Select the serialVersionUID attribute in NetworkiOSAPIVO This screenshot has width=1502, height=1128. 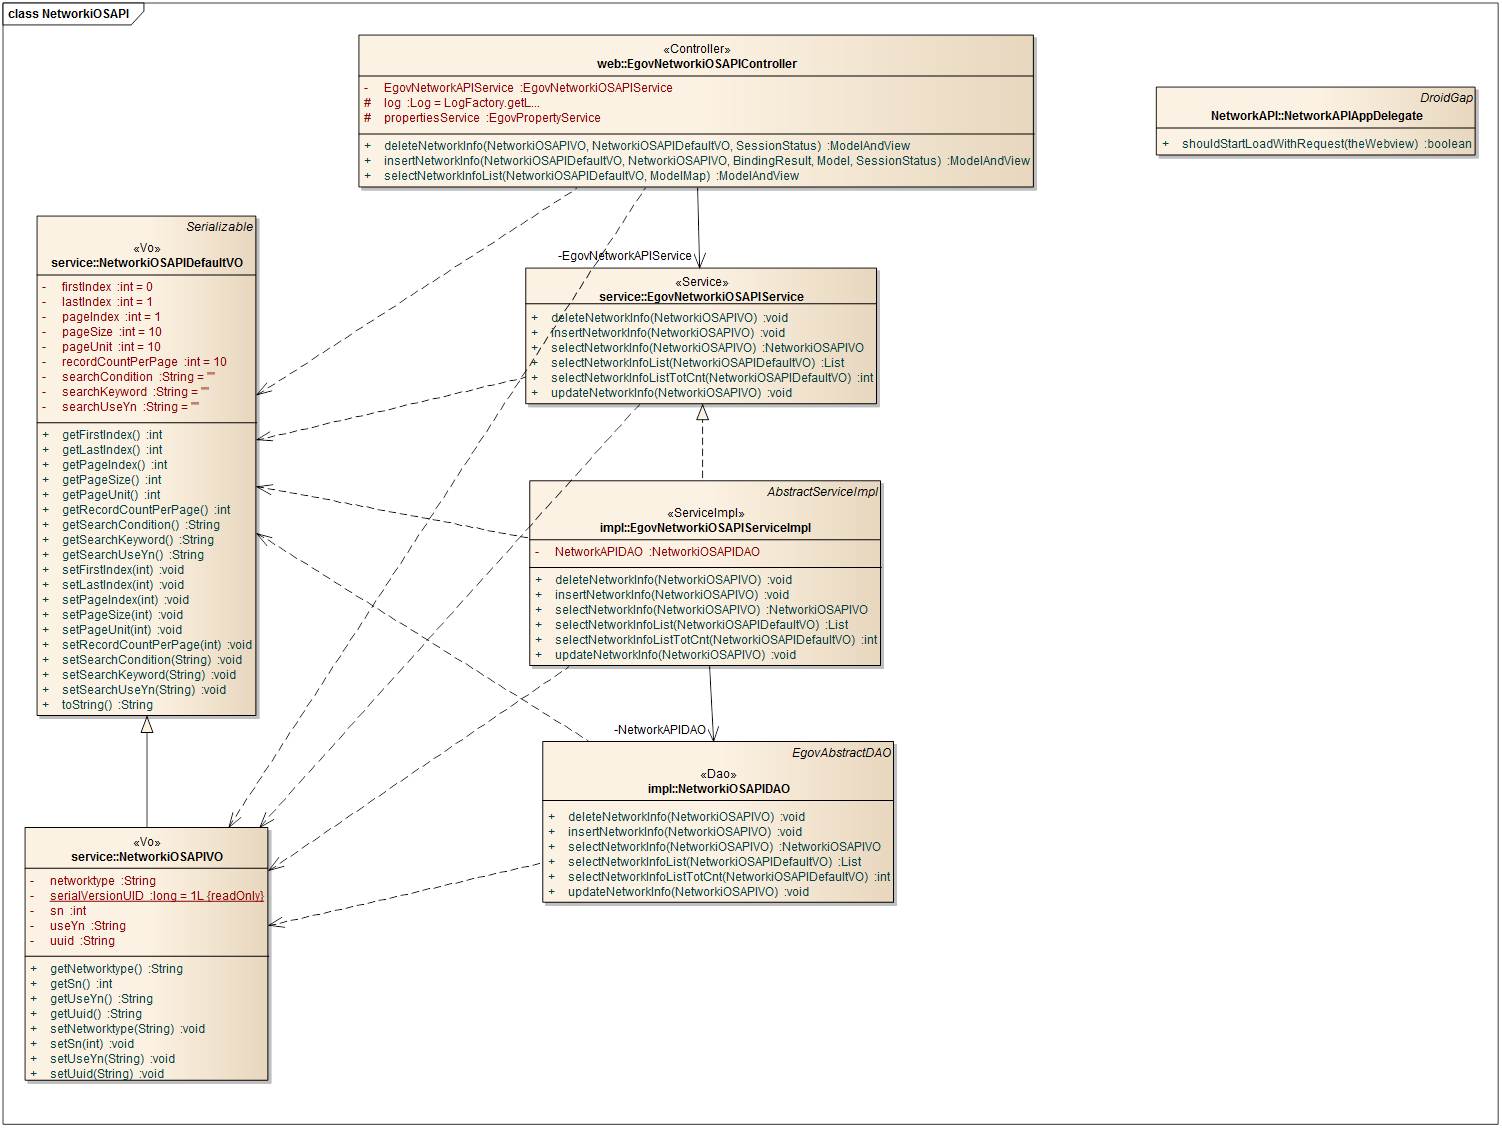tap(156, 896)
